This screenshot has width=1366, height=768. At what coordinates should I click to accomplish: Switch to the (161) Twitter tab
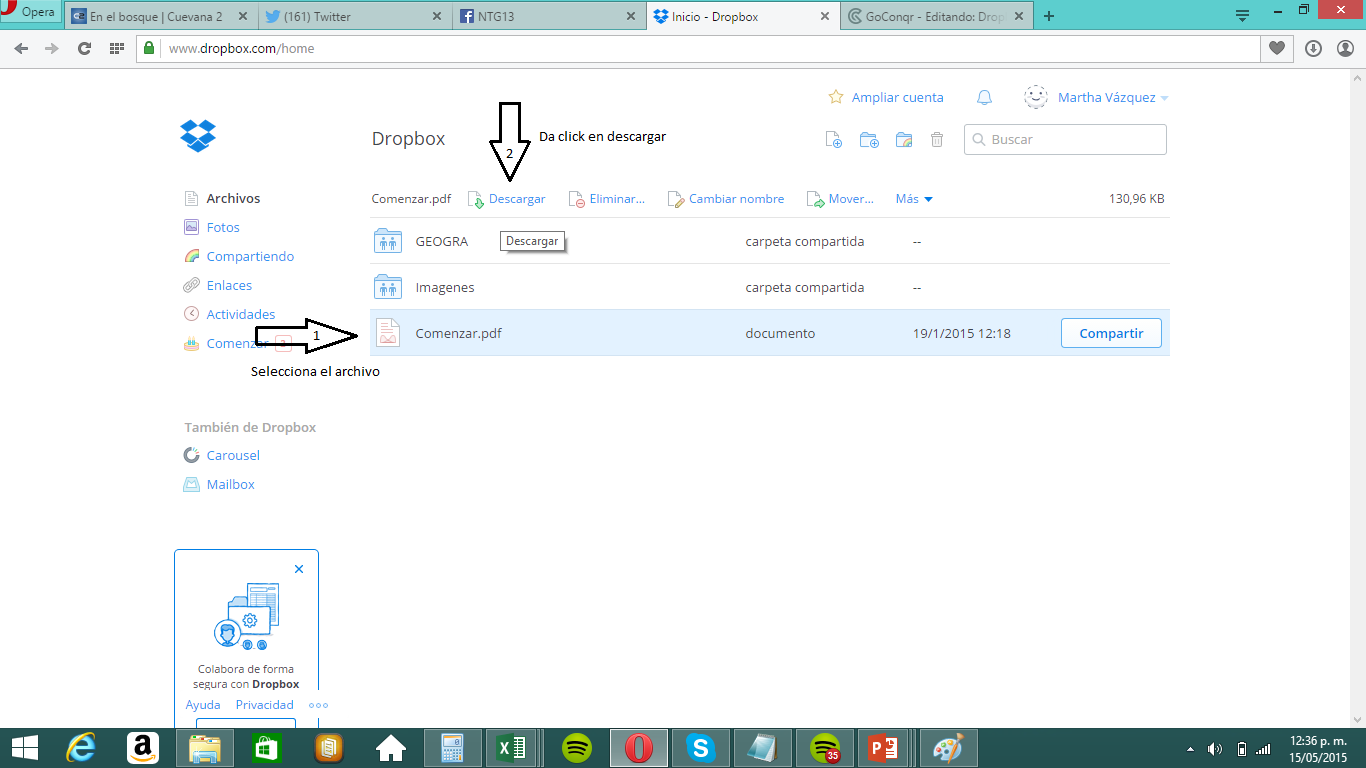(x=351, y=17)
